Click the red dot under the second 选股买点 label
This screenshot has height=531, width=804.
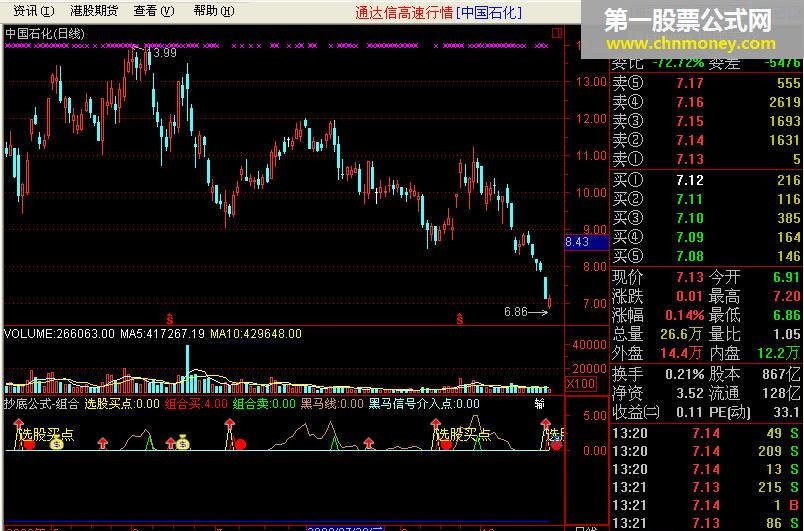click(x=447, y=444)
